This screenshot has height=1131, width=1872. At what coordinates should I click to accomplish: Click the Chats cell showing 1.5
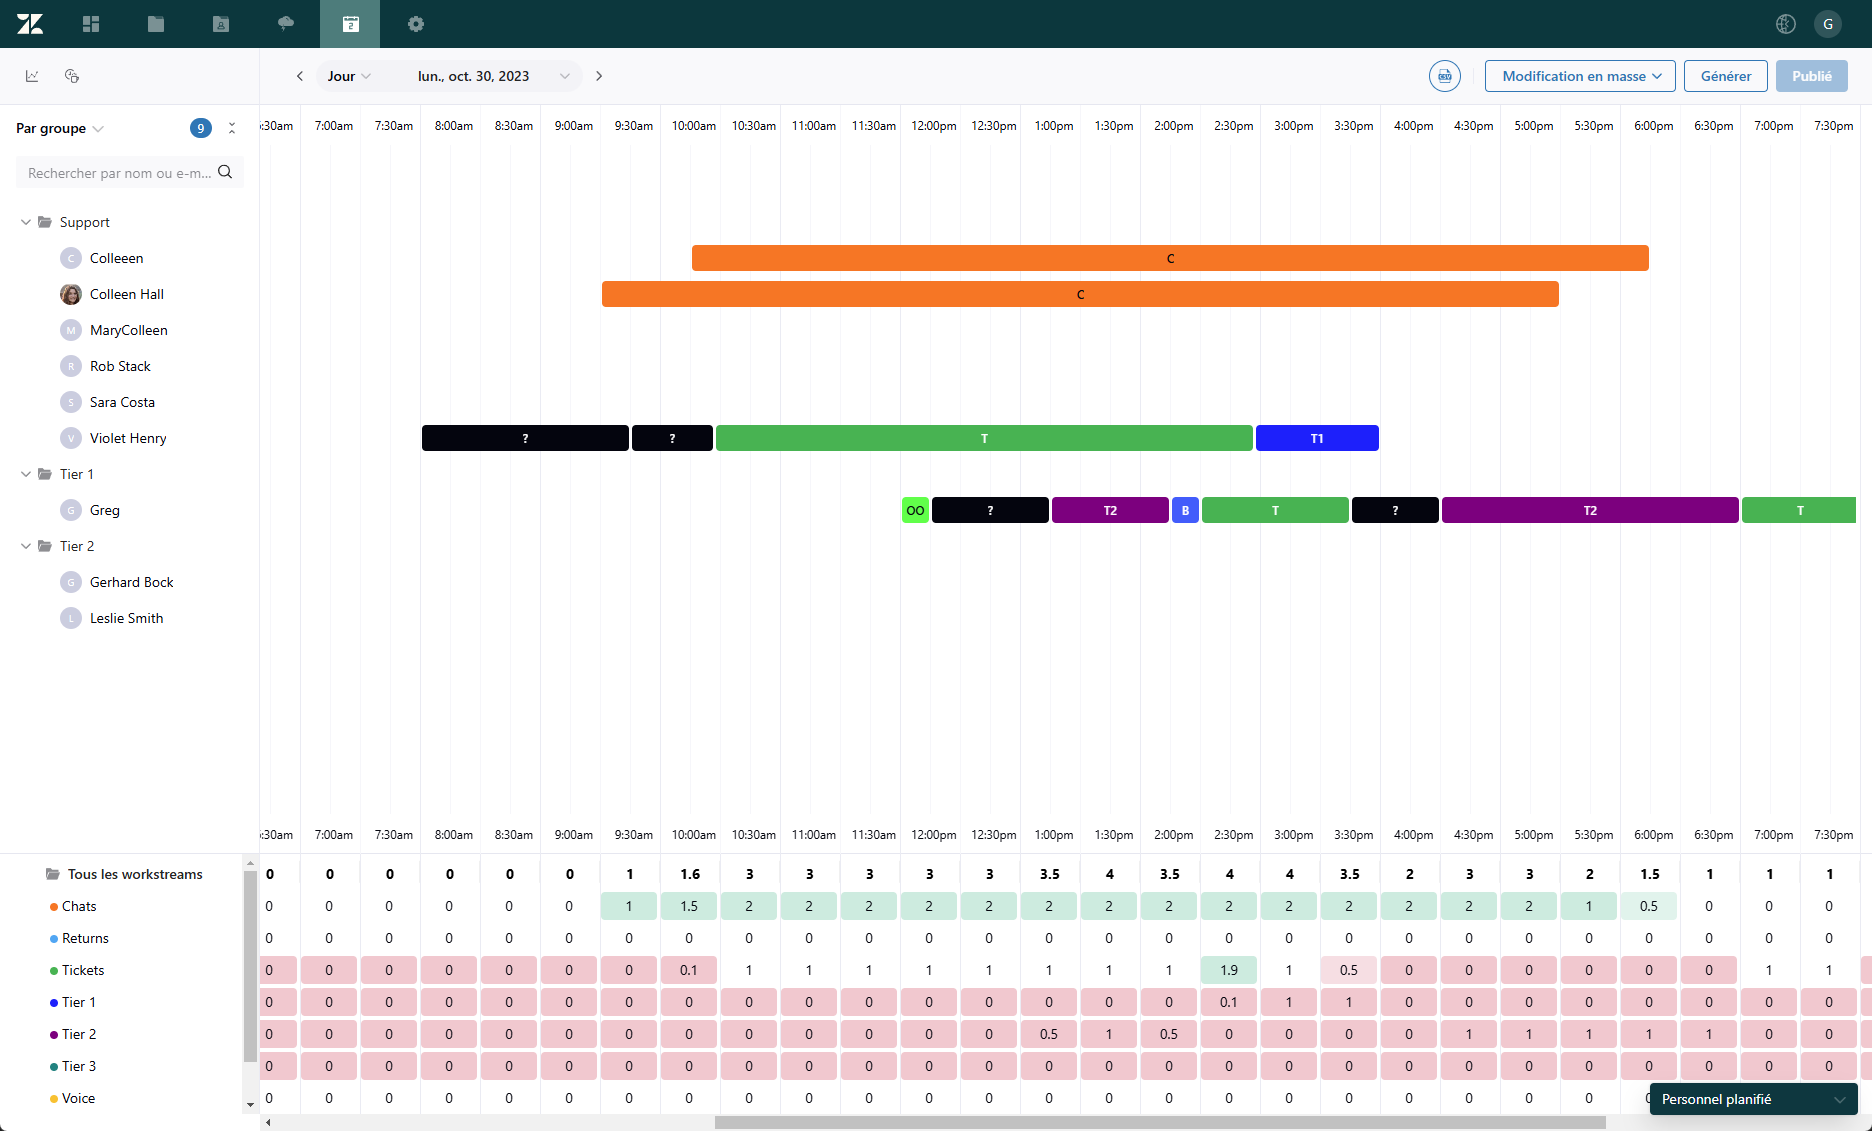tap(689, 906)
